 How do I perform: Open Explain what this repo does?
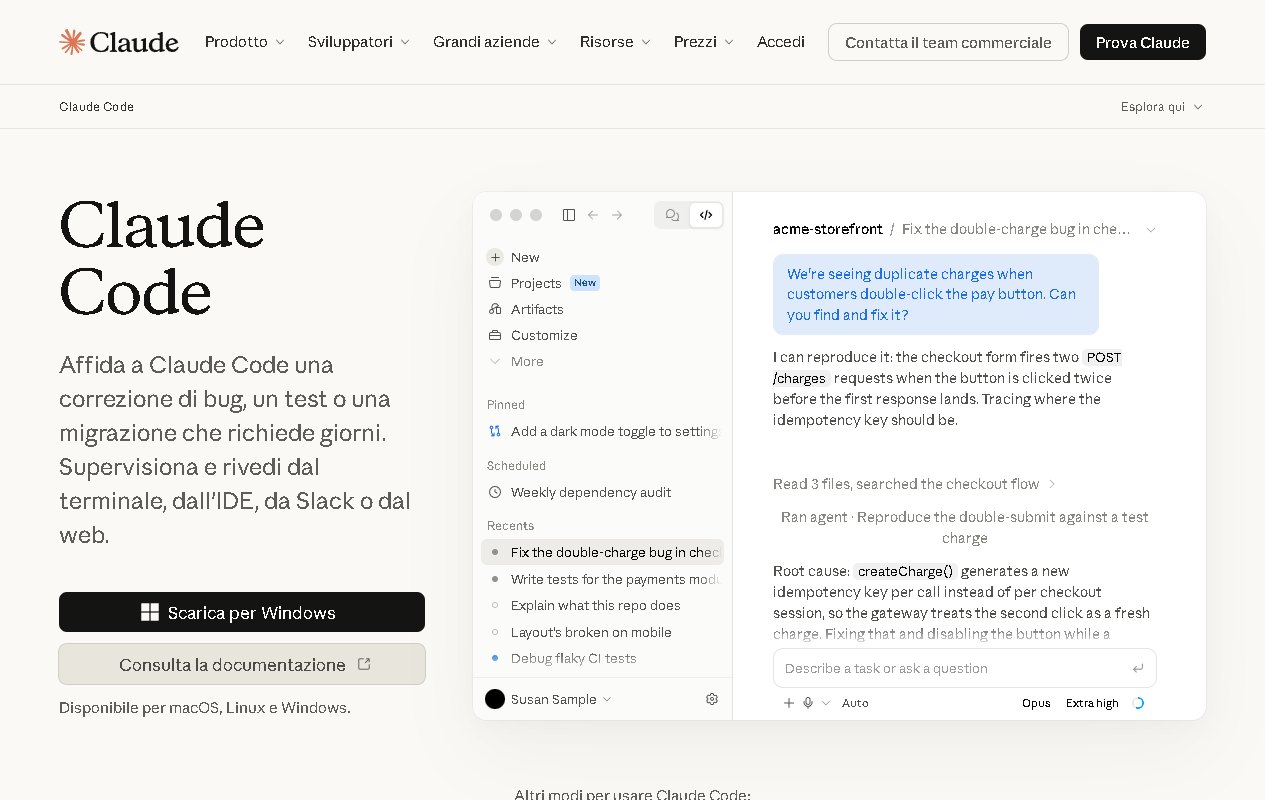click(602, 605)
